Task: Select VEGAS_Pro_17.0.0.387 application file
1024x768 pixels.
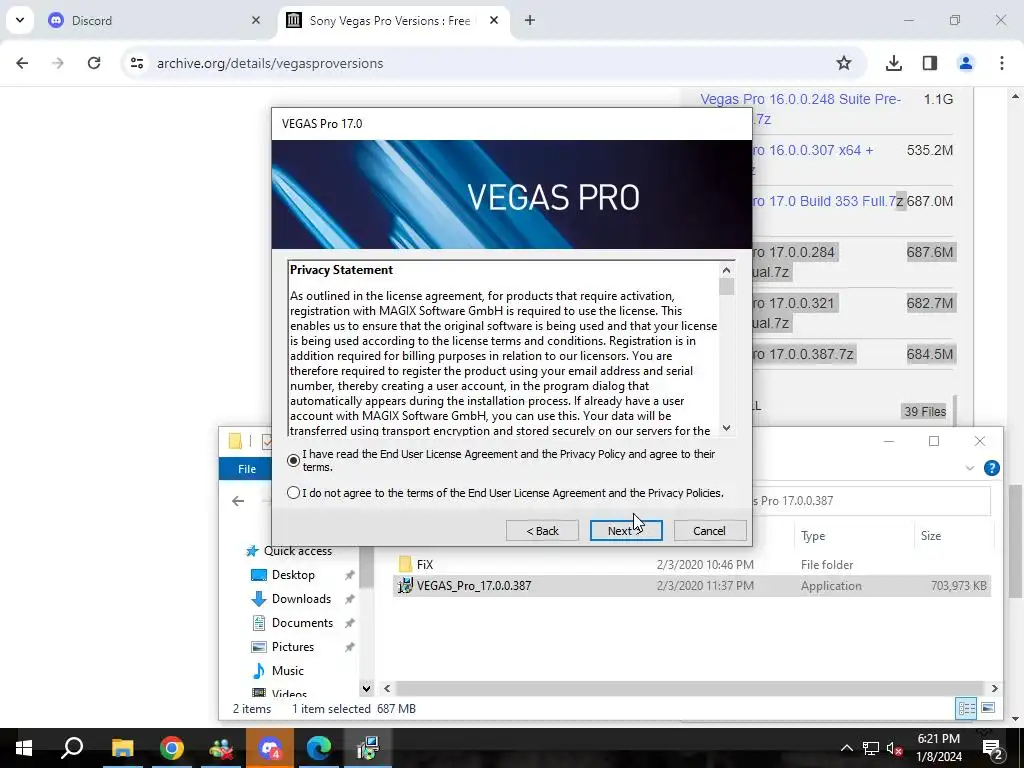Action: [692, 586]
